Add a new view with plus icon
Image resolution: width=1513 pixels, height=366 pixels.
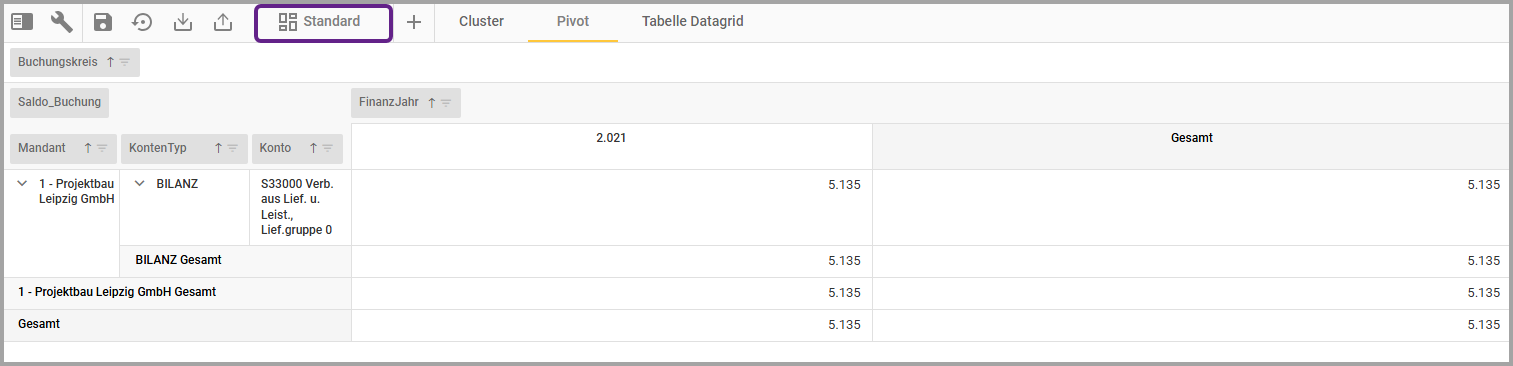click(x=414, y=22)
